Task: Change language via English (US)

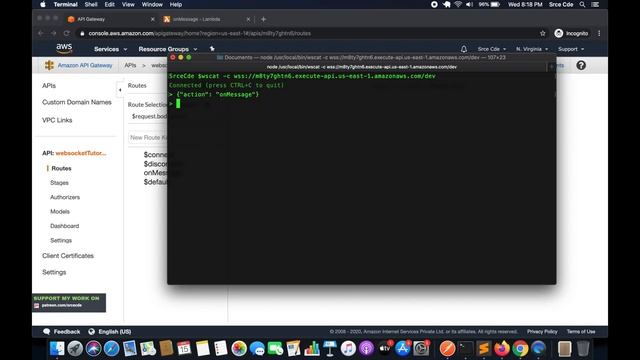Action: coord(110,331)
